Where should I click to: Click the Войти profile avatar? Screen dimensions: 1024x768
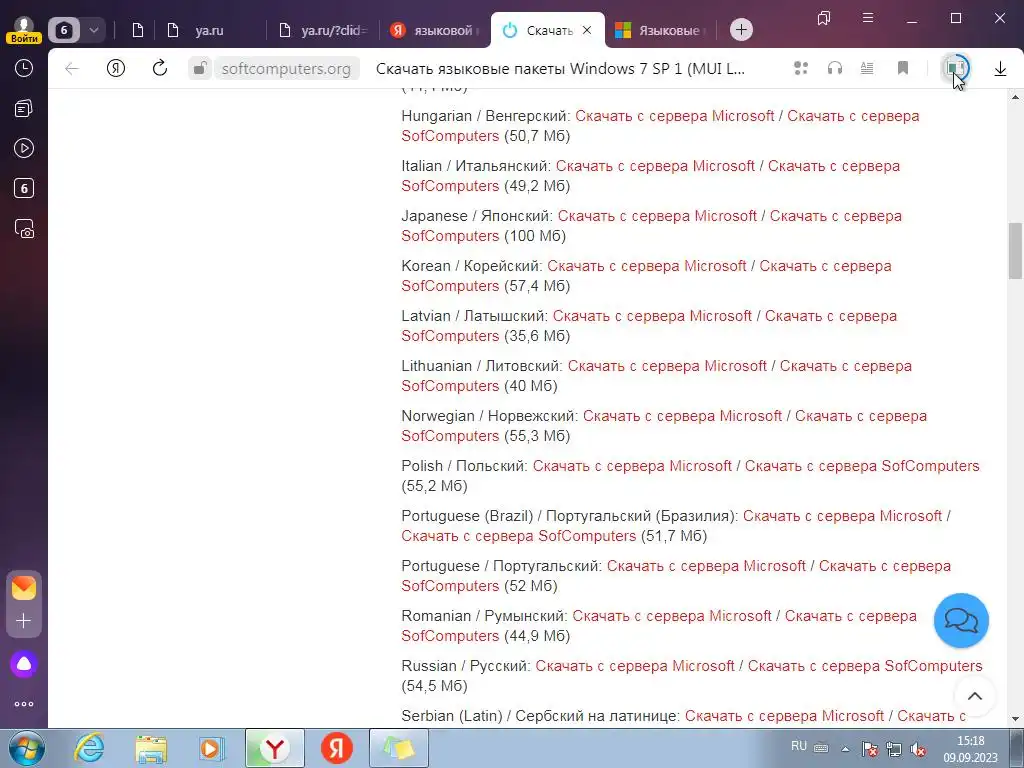pos(24,29)
